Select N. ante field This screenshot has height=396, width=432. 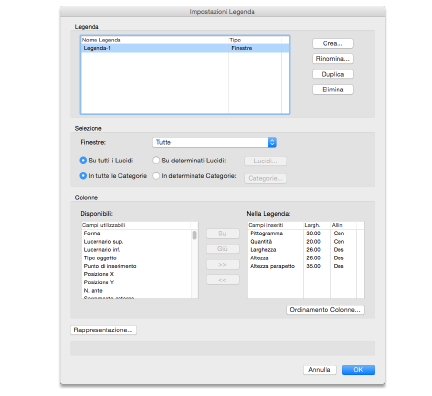136,291
